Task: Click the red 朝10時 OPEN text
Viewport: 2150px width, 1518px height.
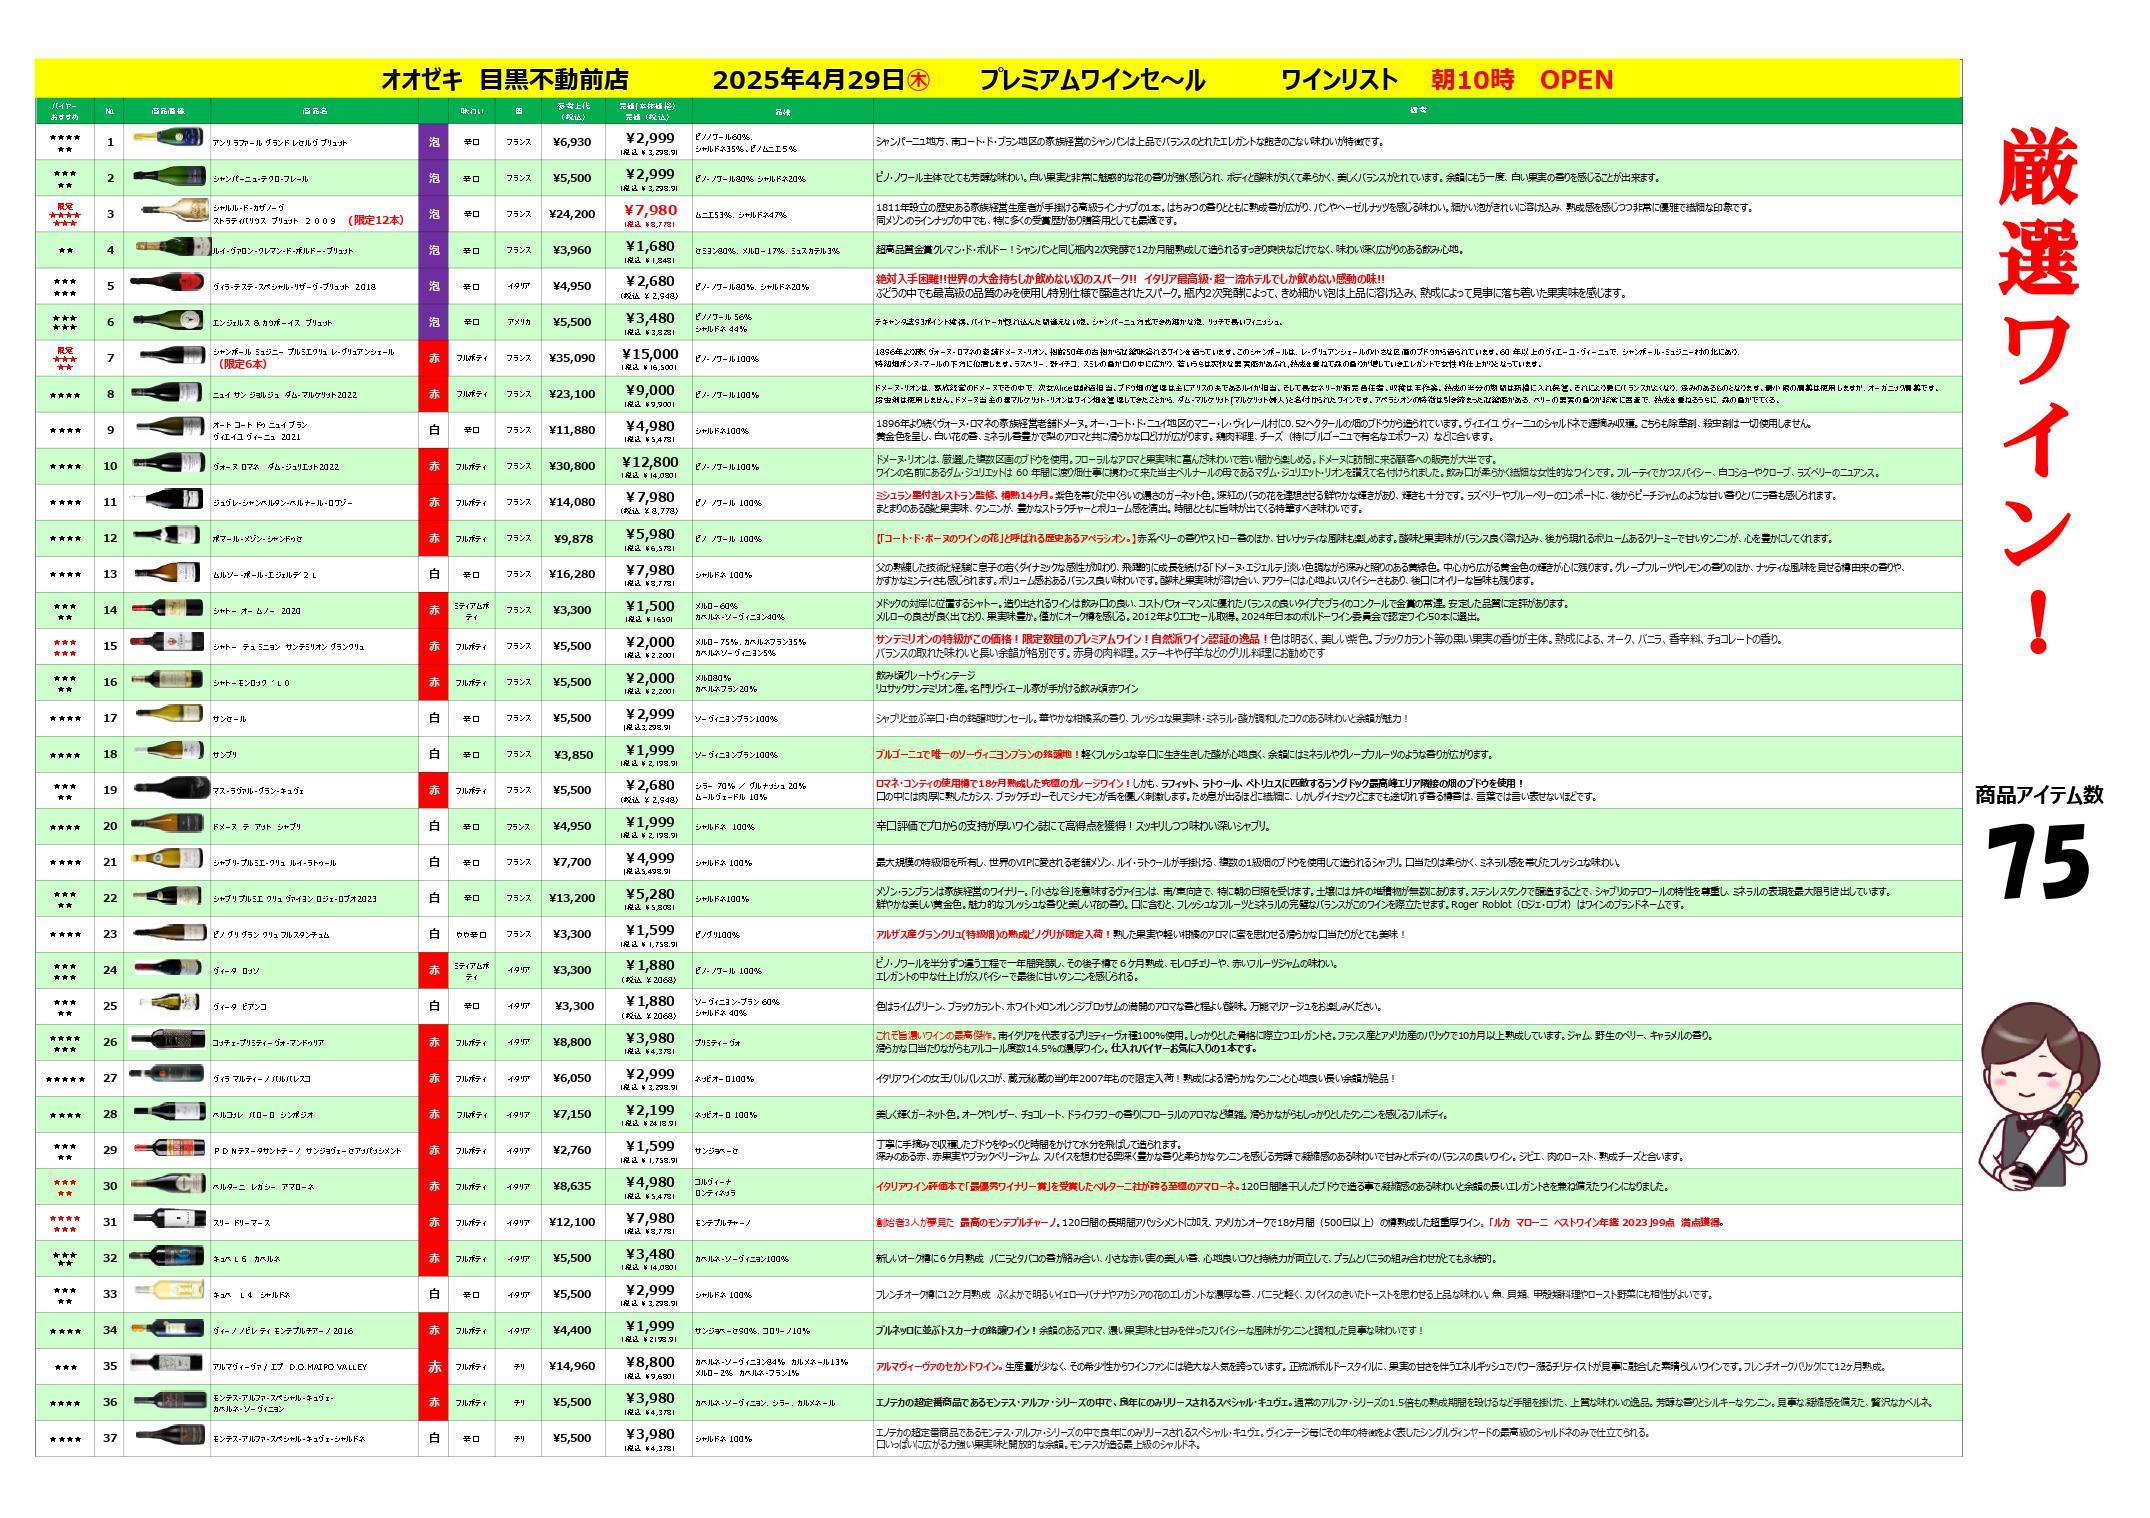Action: (x=1522, y=80)
